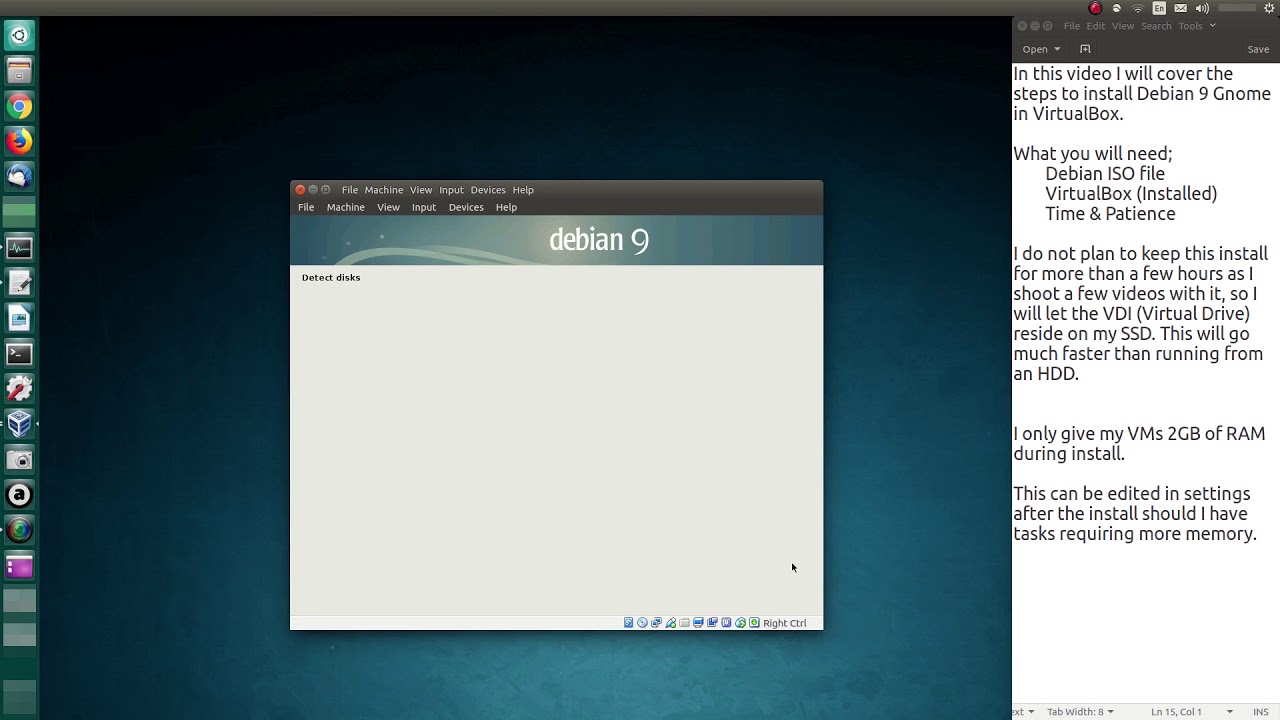Create a new document in the text editor
The height and width of the screenshot is (720, 1280).
coord(1085,49)
